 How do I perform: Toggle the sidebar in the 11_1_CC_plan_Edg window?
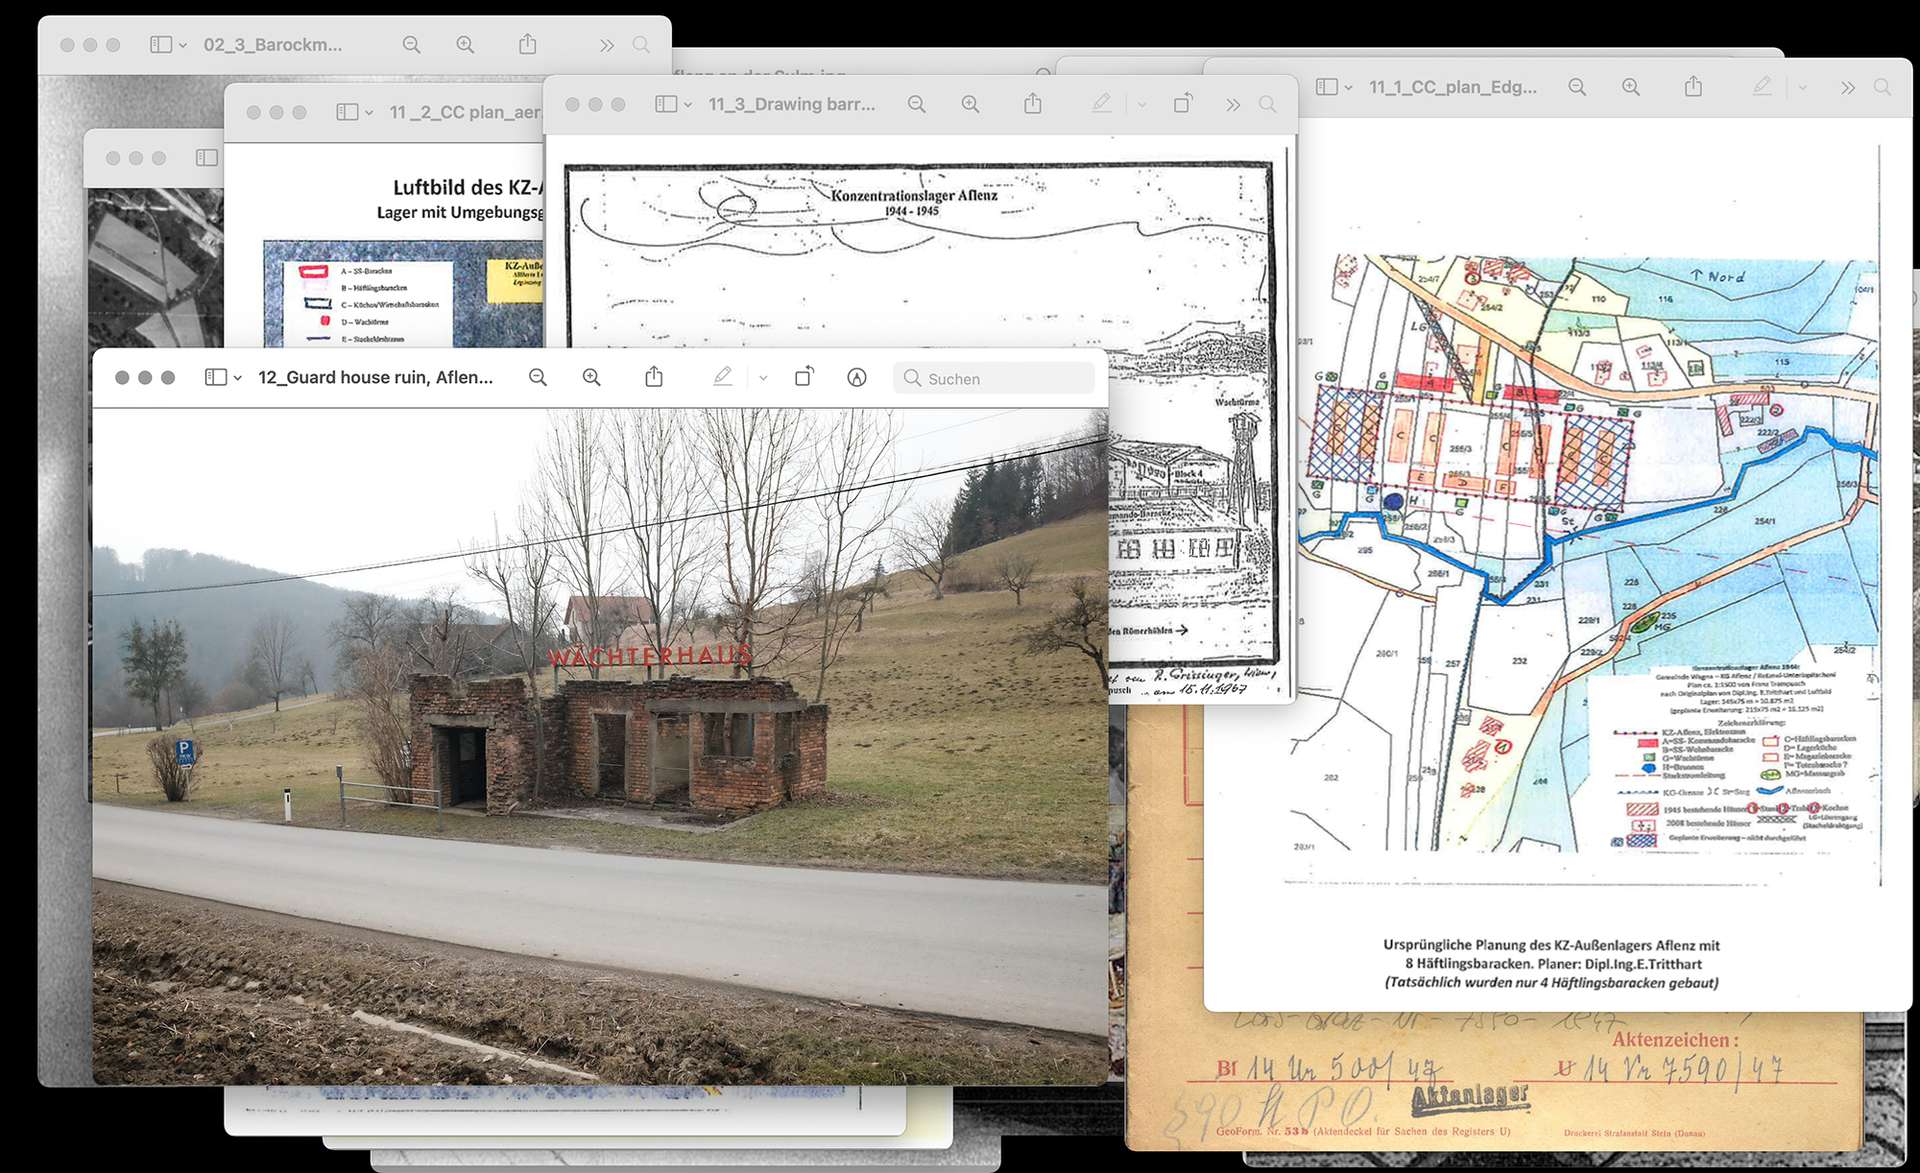[x=1326, y=87]
